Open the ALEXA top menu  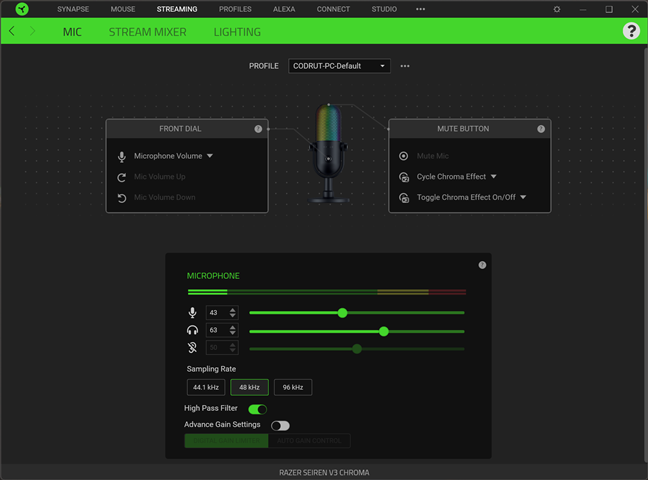tap(284, 9)
